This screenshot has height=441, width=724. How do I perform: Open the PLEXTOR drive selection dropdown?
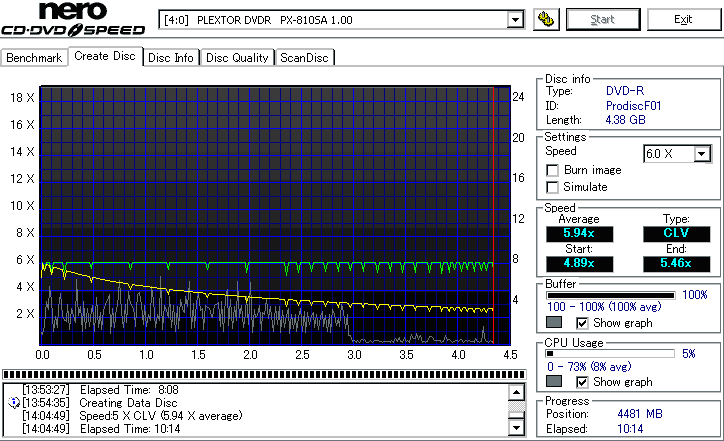516,20
